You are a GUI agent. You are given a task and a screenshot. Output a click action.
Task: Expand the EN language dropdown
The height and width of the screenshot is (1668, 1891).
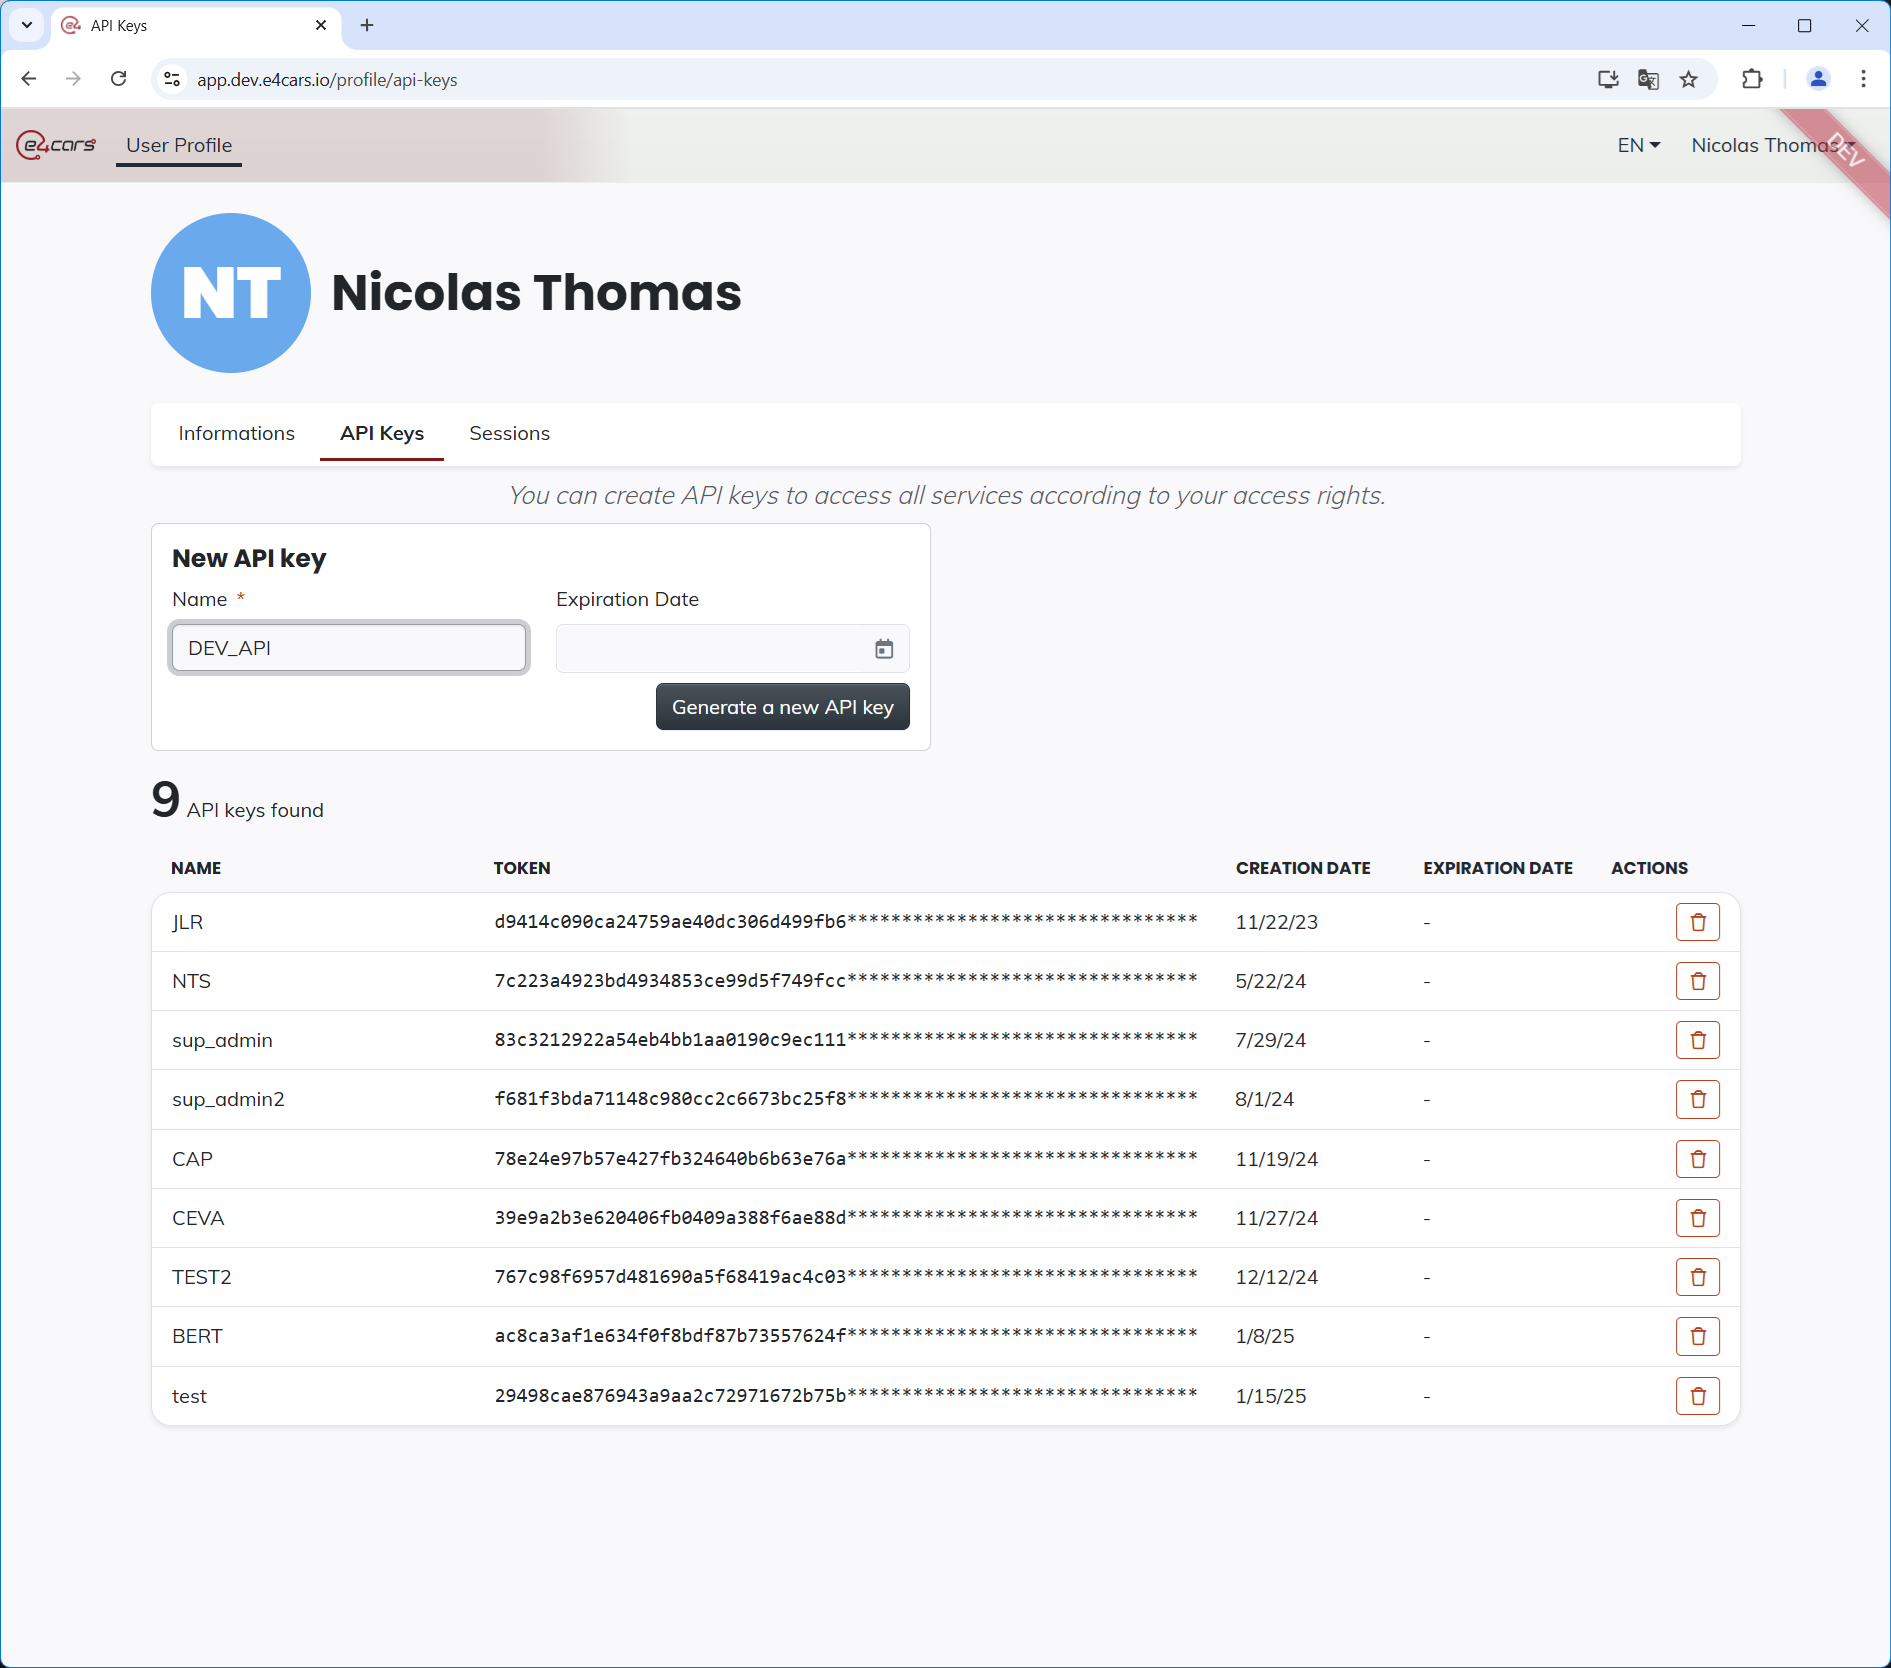1638,145
